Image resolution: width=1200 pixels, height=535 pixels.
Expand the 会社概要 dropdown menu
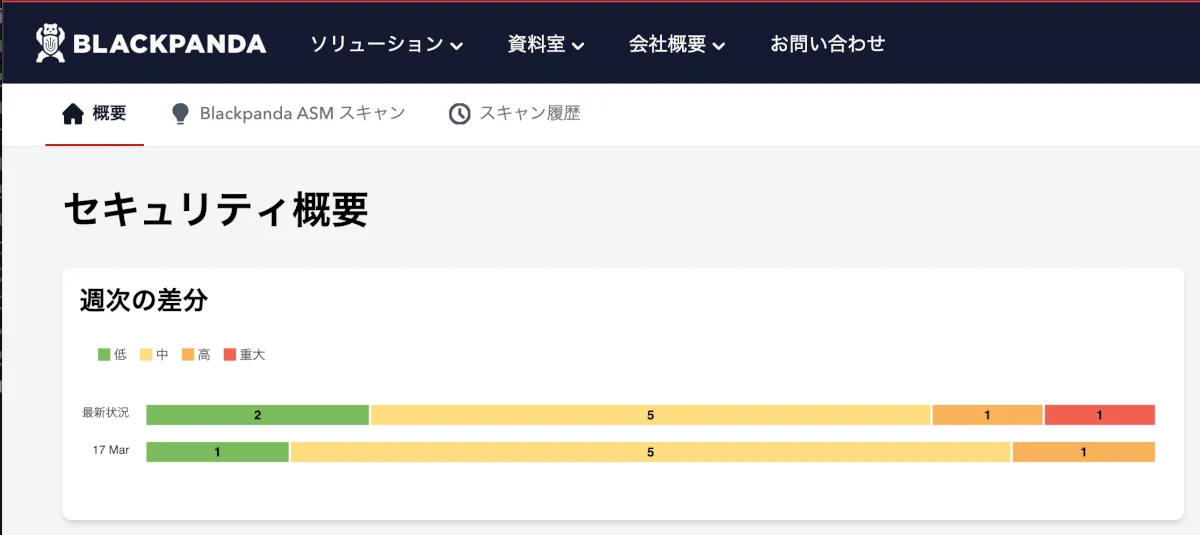pyautogui.click(x=676, y=44)
